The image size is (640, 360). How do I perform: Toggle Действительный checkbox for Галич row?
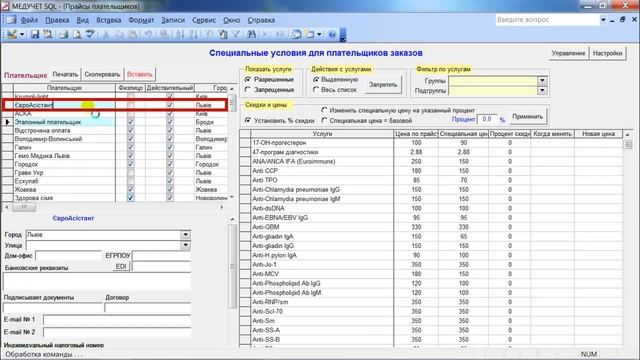[x=170, y=147]
